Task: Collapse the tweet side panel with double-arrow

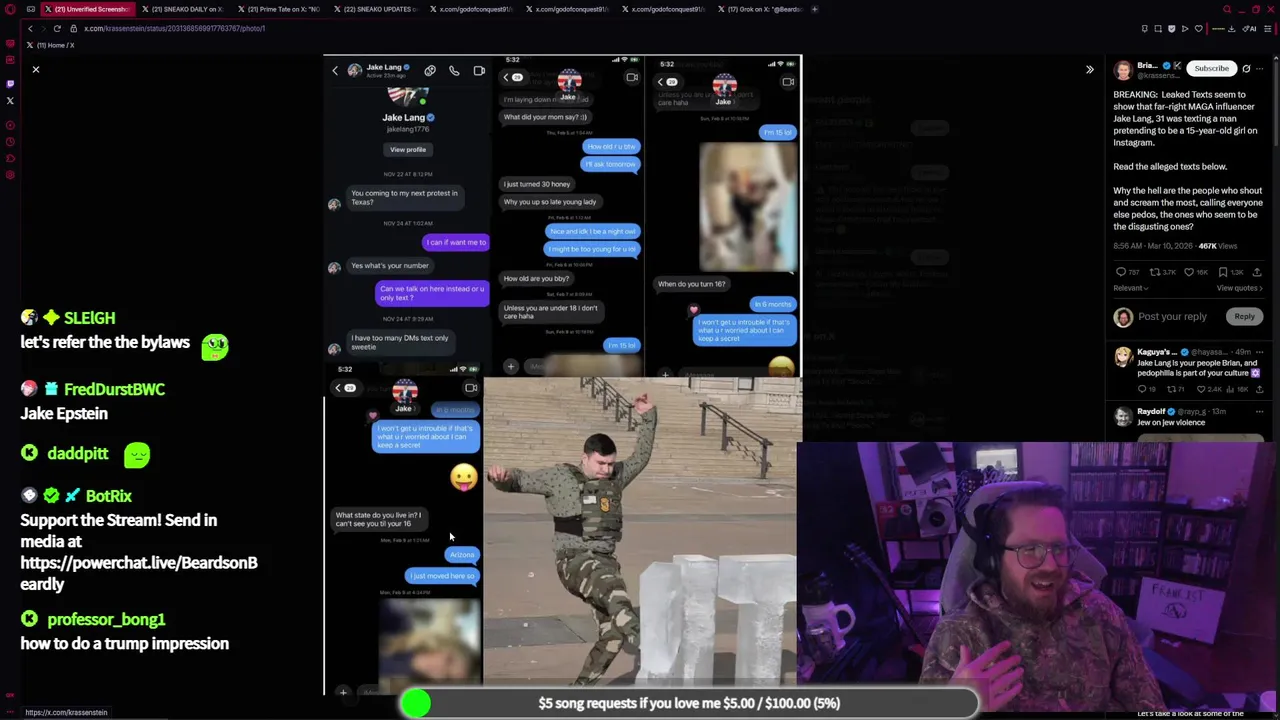Action: (1090, 69)
